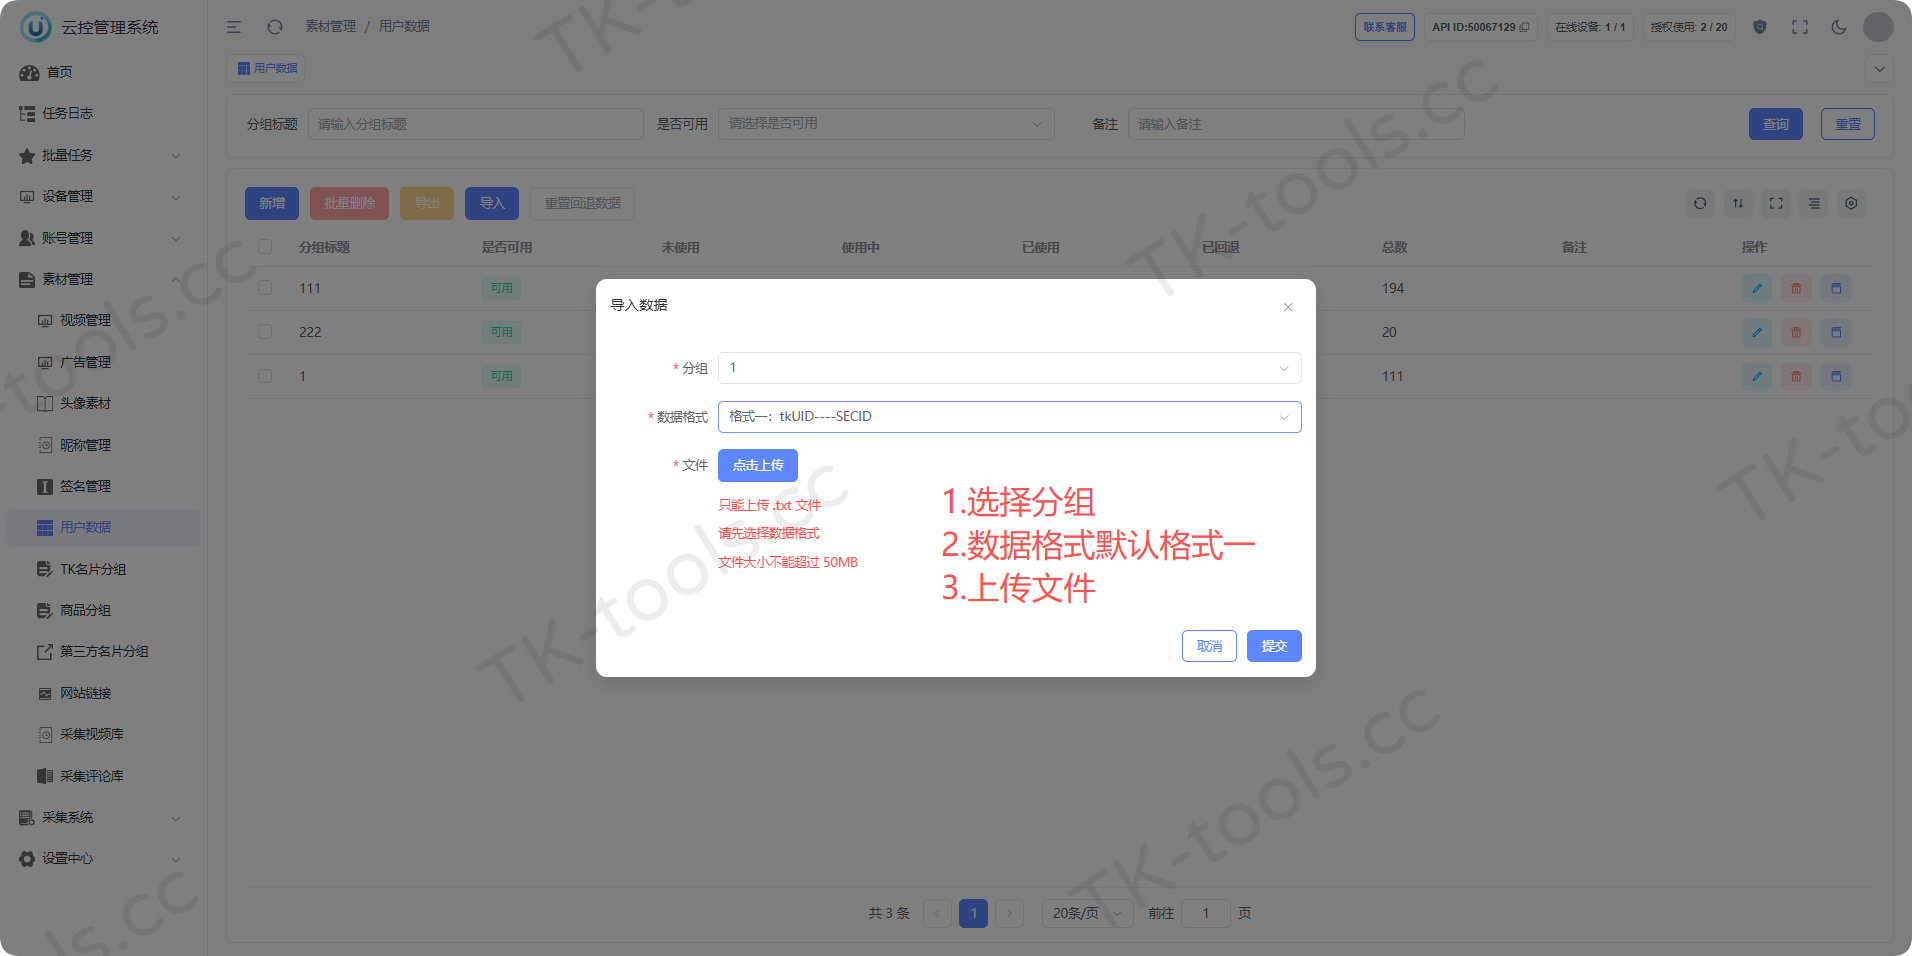Click the 重置回退数据 button
Image resolution: width=1912 pixels, height=956 pixels.
582,203
